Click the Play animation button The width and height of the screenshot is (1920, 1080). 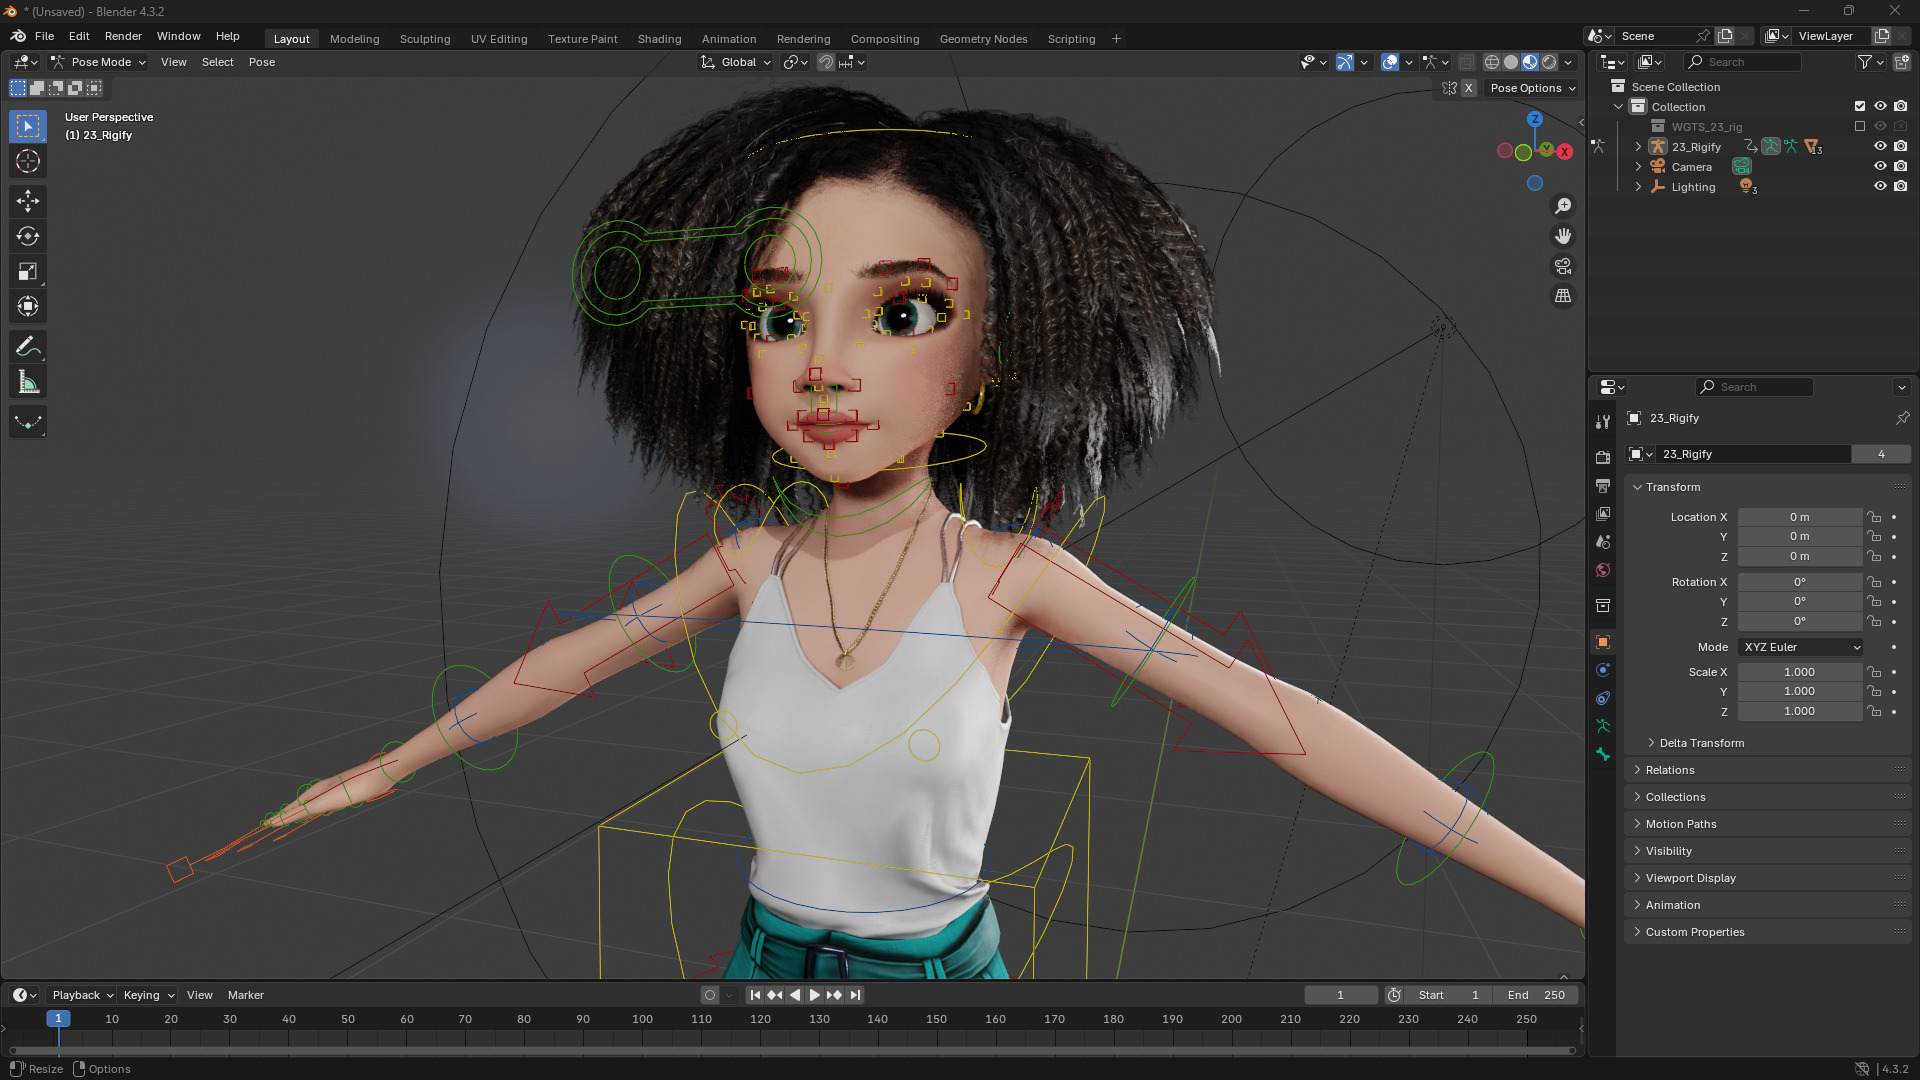pyautogui.click(x=814, y=995)
